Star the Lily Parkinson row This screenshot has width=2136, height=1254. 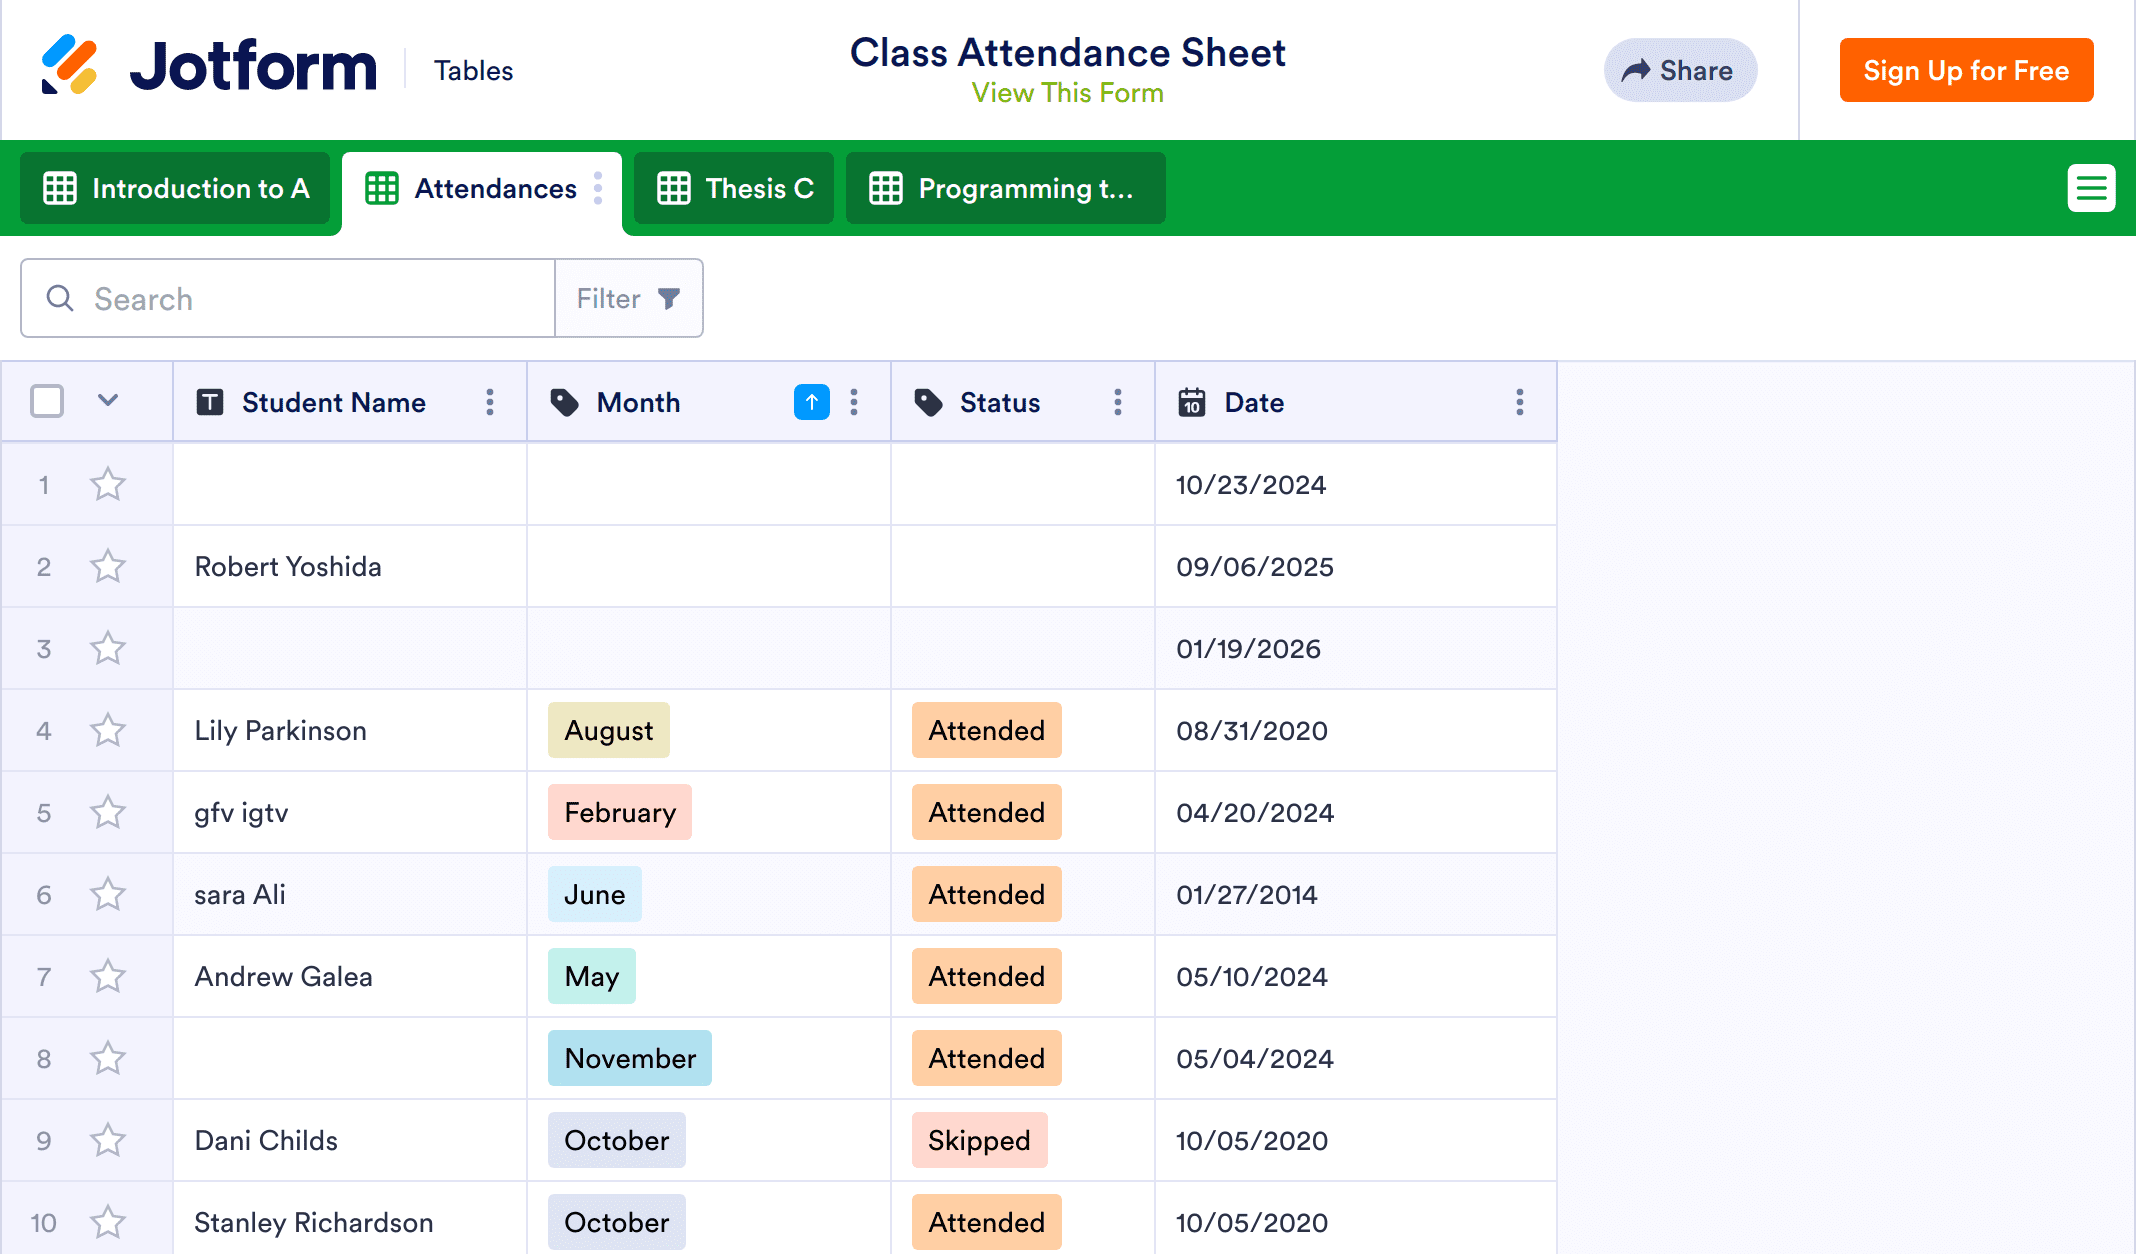[108, 730]
